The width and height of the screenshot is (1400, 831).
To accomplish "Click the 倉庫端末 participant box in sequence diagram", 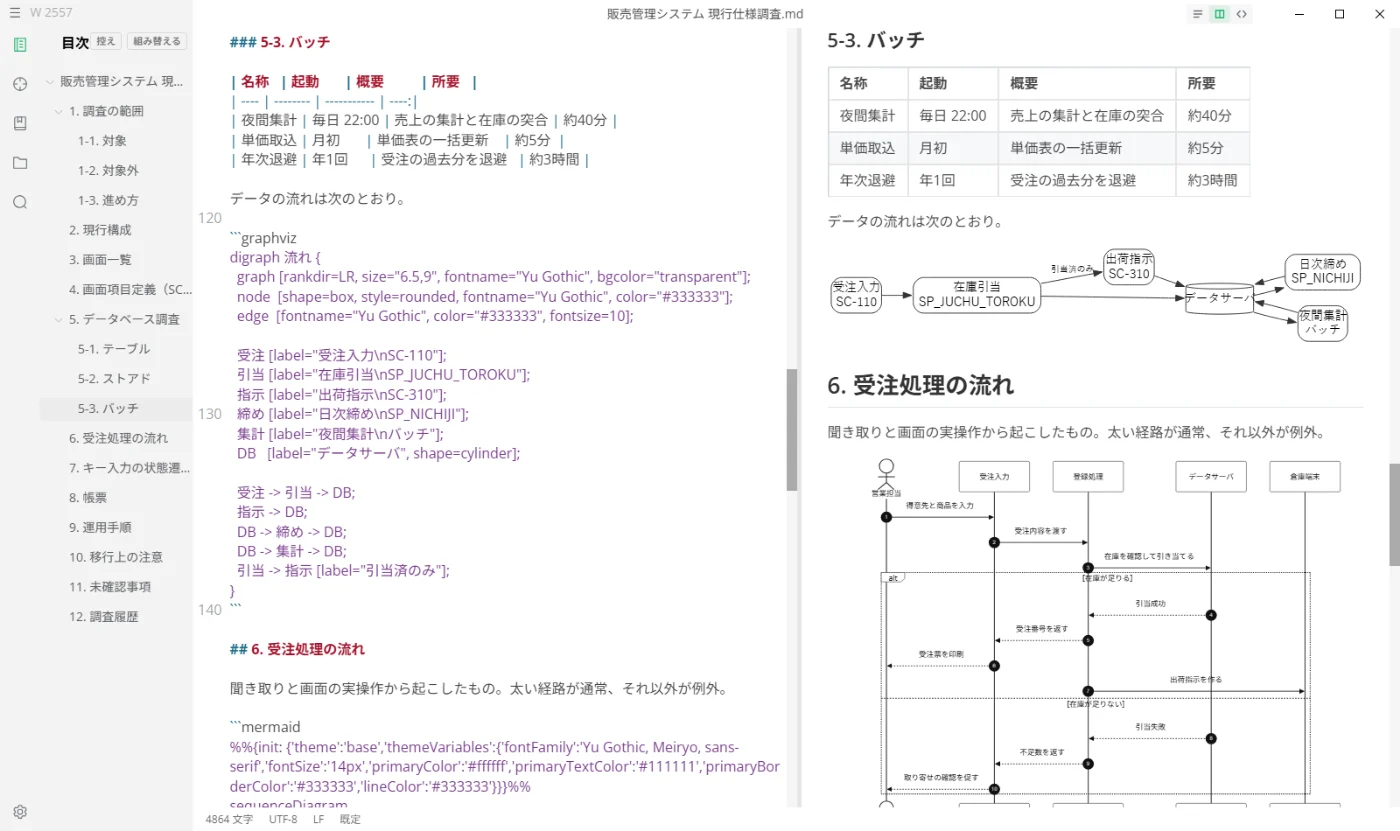I will pyautogui.click(x=1304, y=477).
